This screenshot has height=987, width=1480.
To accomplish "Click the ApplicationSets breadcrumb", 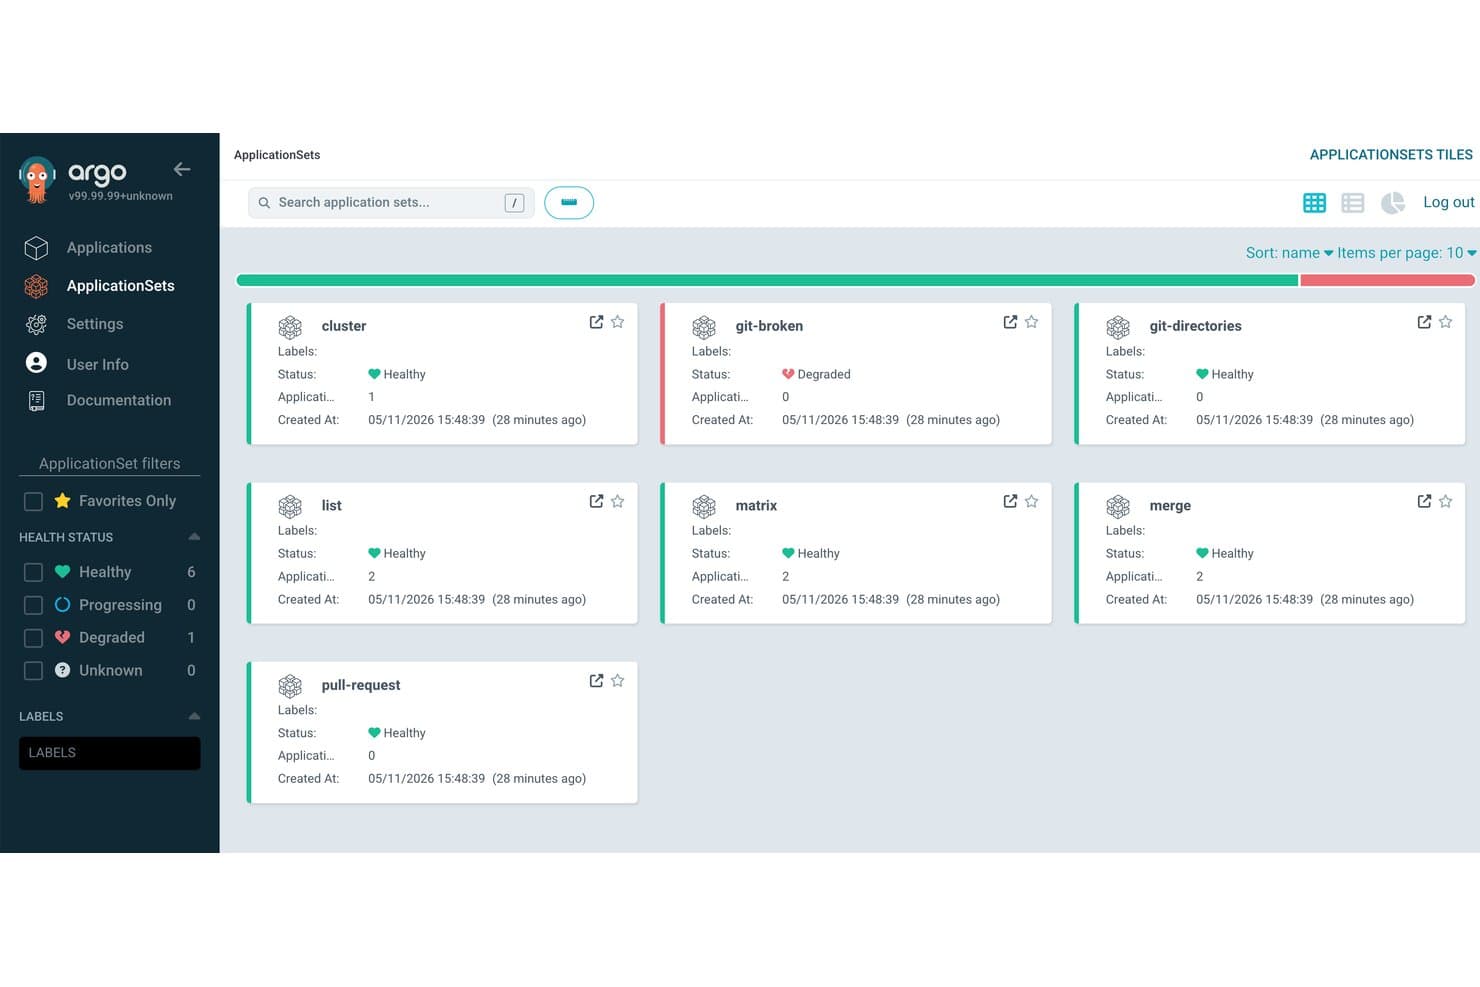I will [x=277, y=155].
